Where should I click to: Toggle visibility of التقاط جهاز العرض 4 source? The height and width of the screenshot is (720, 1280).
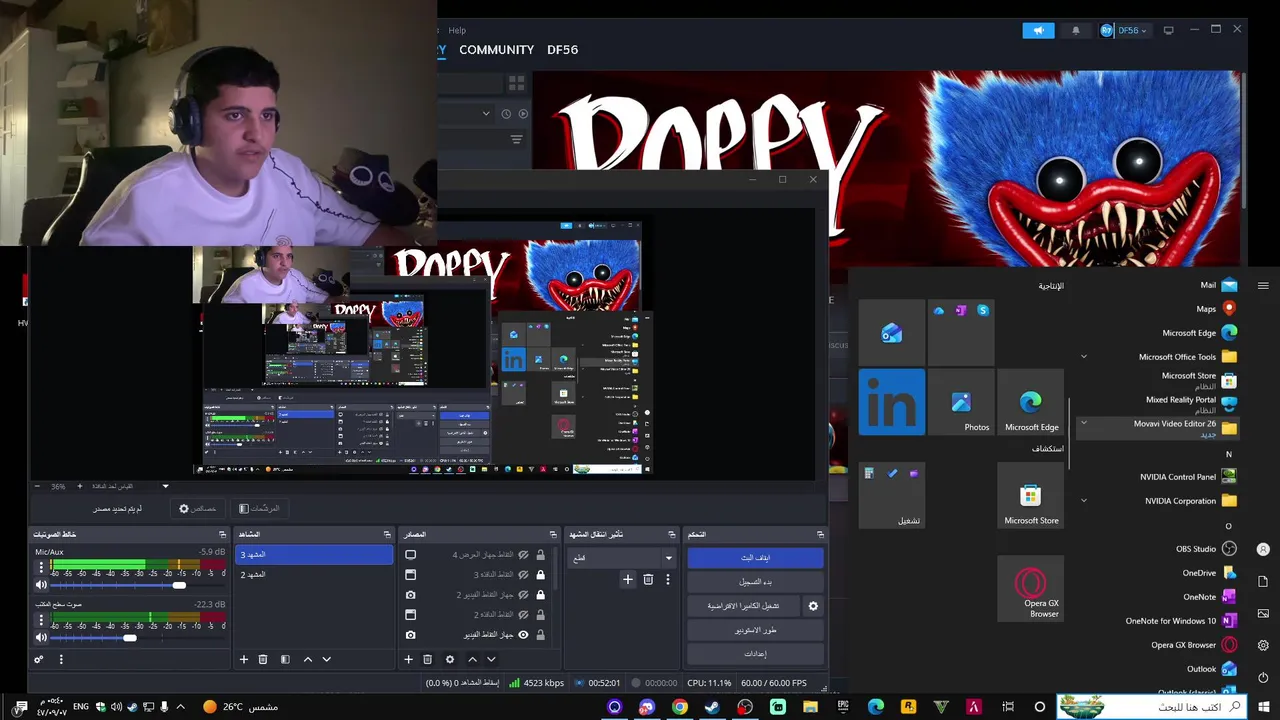click(x=523, y=555)
